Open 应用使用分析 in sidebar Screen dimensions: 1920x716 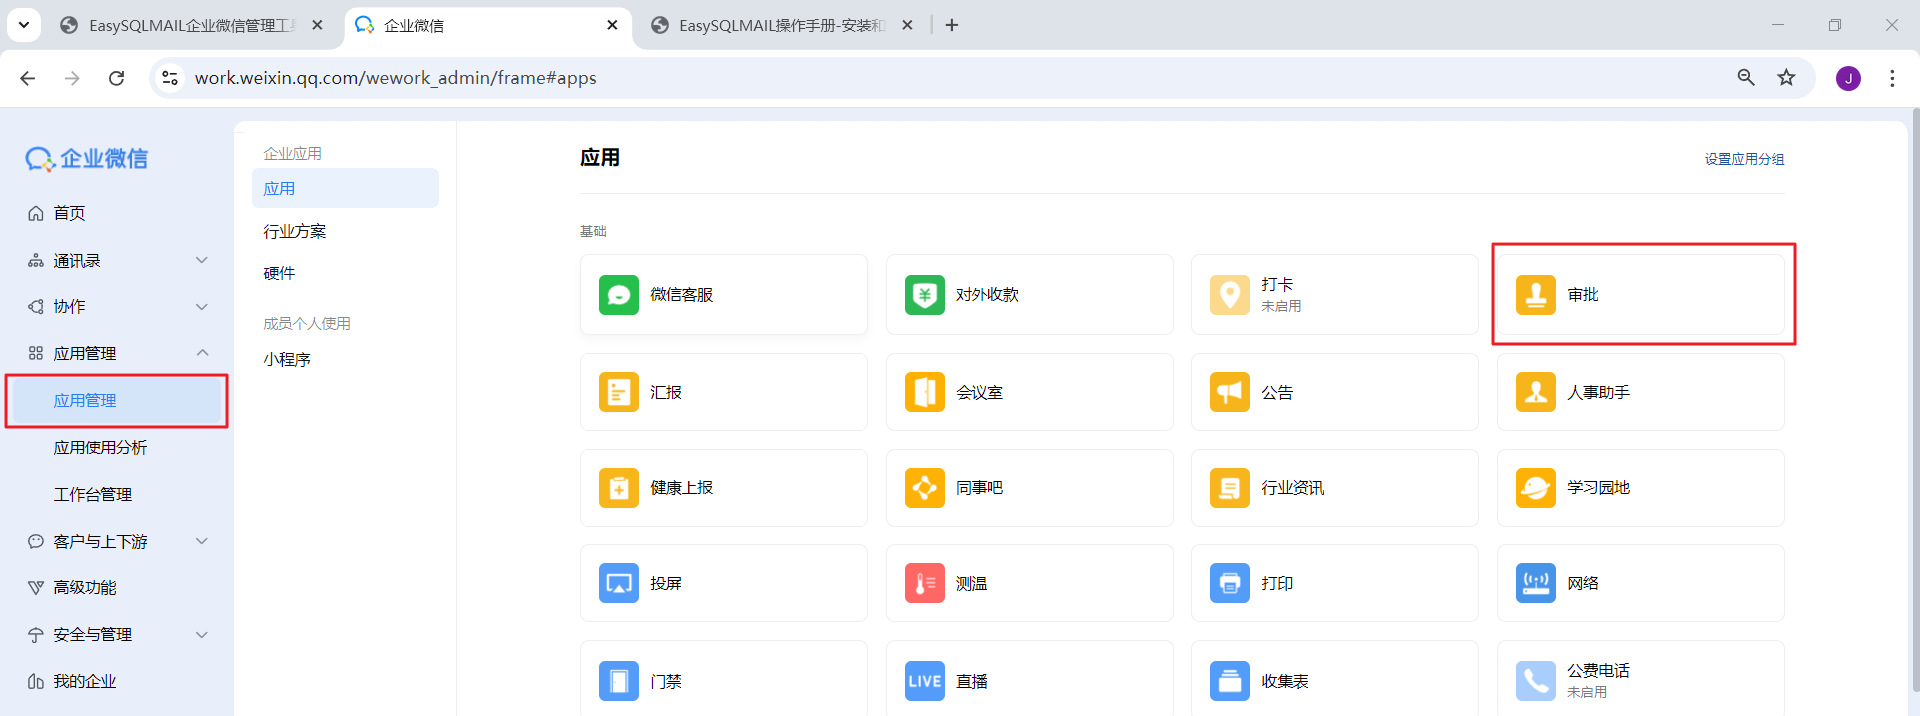(x=100, y=447)
